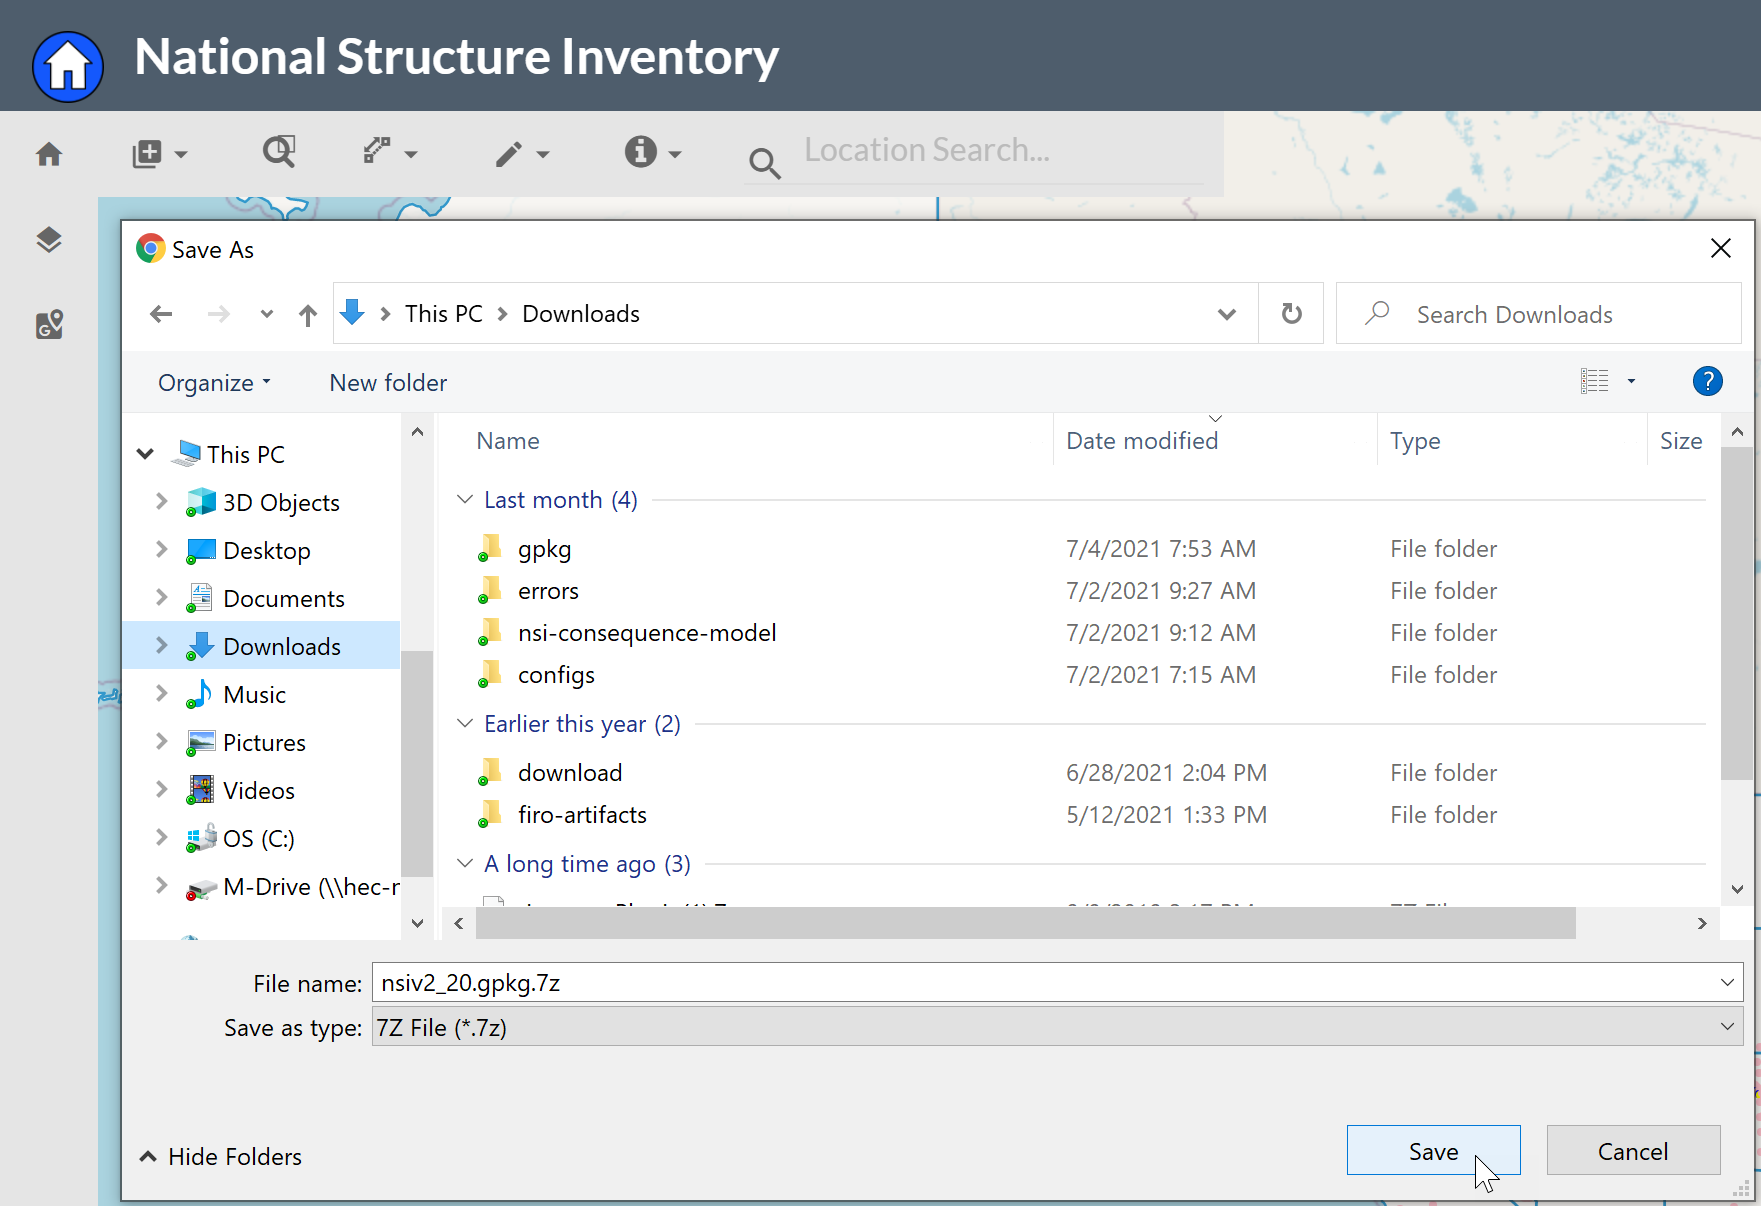Click the Save button
The image size is (1761, 1206).
coord(1433,1151)
